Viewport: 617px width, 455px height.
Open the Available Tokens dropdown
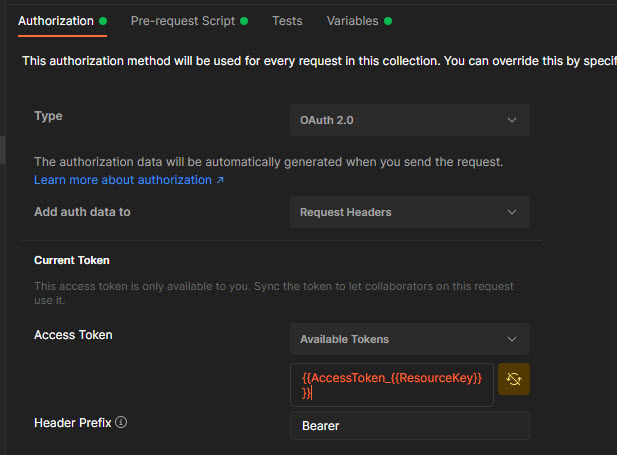point(409,339)
